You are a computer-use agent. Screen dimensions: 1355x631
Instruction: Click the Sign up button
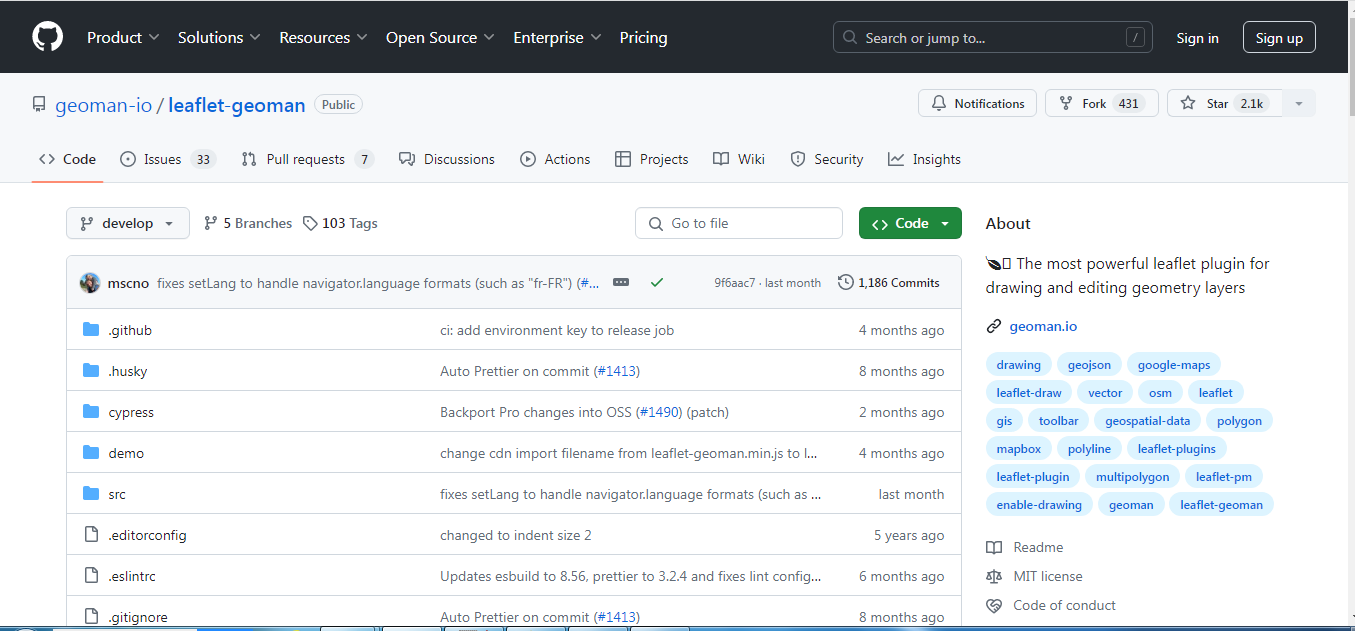(x=1279, y=38)
